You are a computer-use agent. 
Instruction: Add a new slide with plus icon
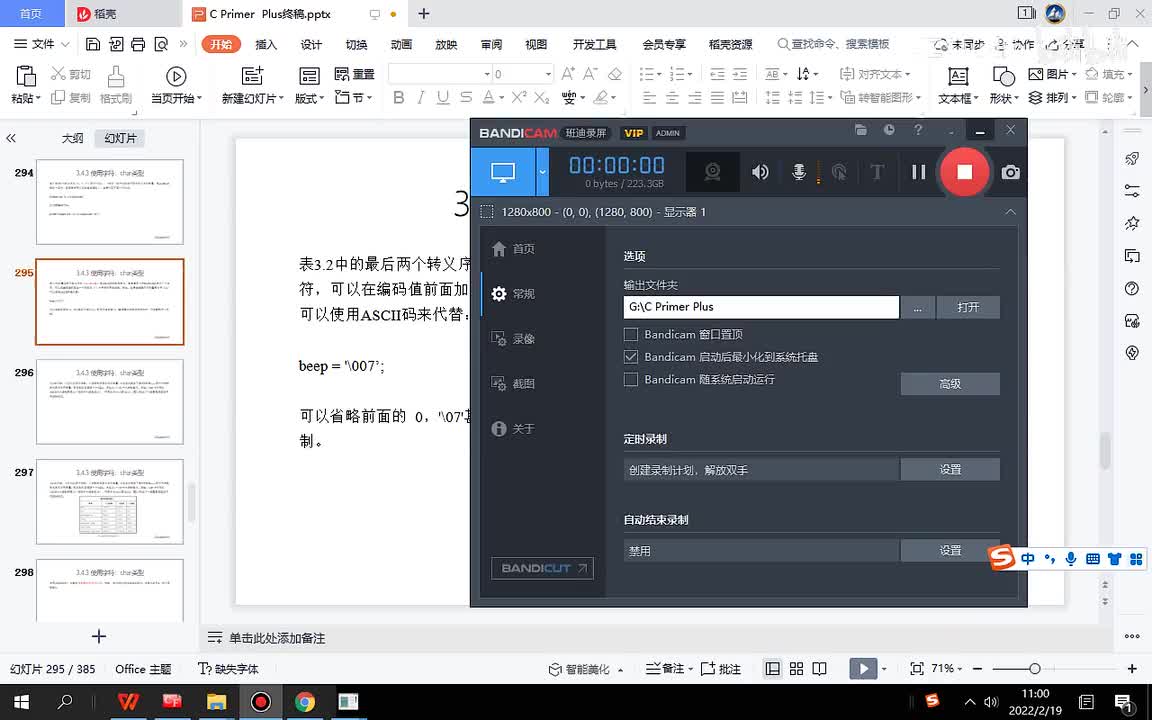(x=98, y=636)
